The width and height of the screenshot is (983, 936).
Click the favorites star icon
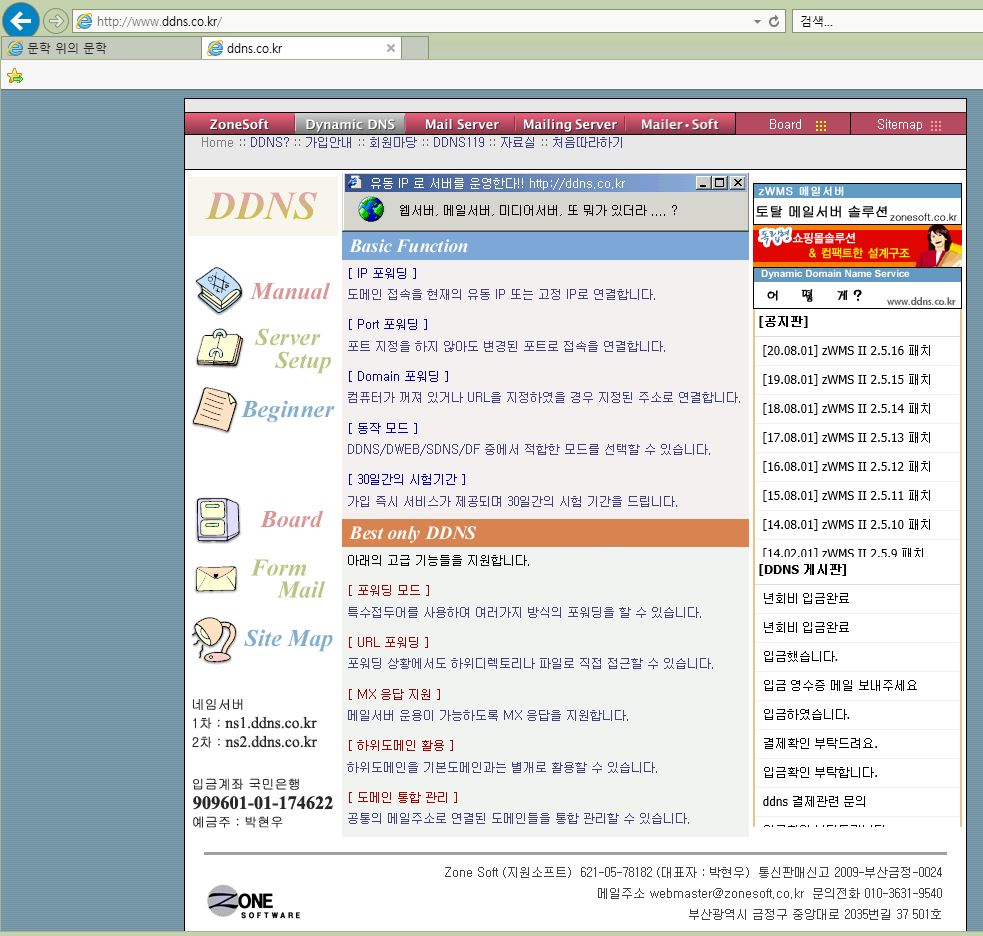(x=14, y=76)
